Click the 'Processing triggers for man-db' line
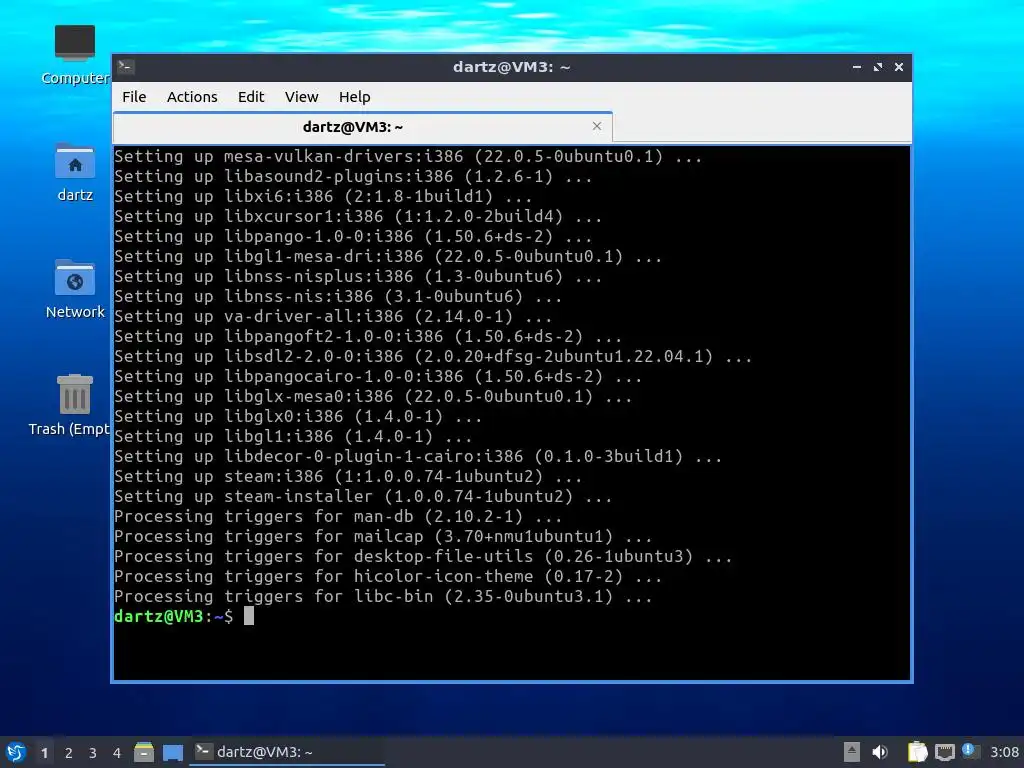 (x=338, y=517)
